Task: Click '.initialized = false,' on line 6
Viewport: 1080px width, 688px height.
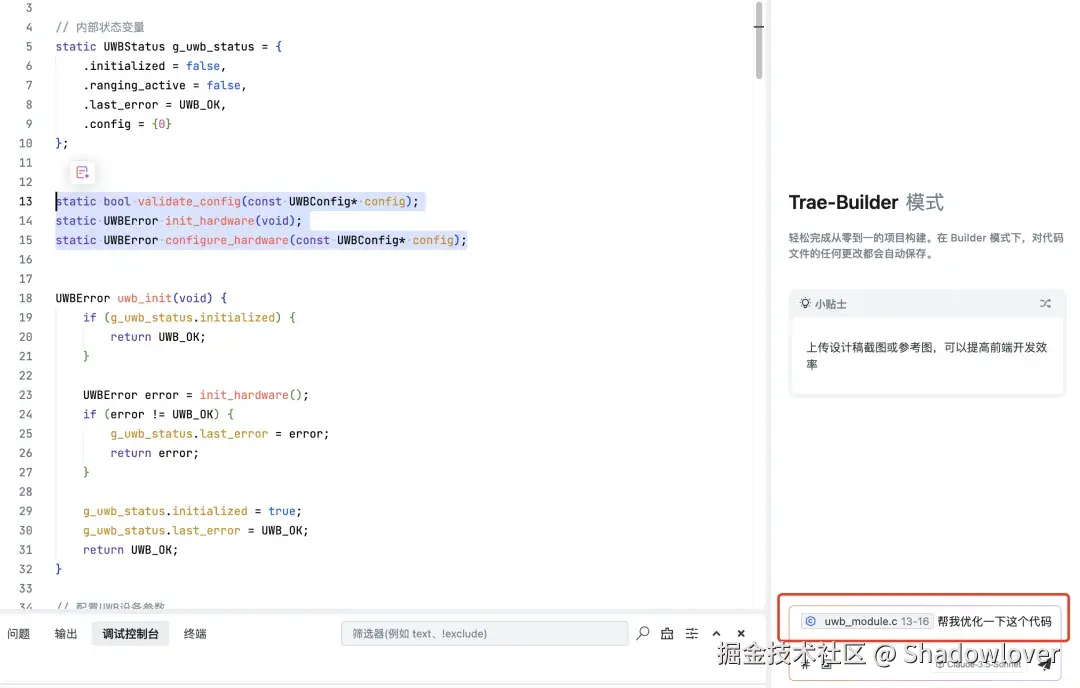Action: pyautogui.click(x=154, y=65)
